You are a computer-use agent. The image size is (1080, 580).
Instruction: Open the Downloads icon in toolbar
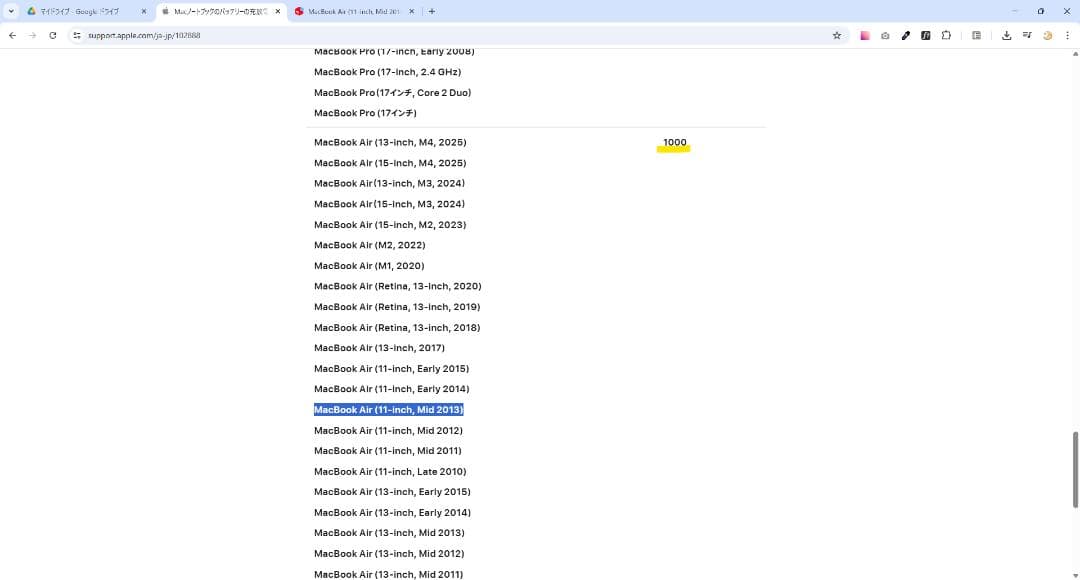click(1006, 35)
